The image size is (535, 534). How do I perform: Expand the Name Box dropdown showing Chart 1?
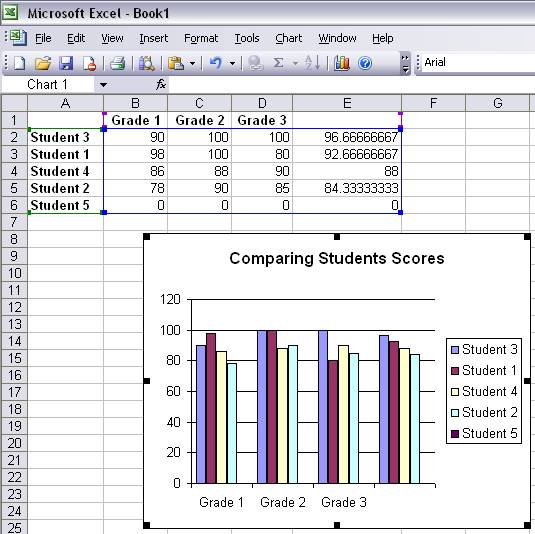point(103,85)
